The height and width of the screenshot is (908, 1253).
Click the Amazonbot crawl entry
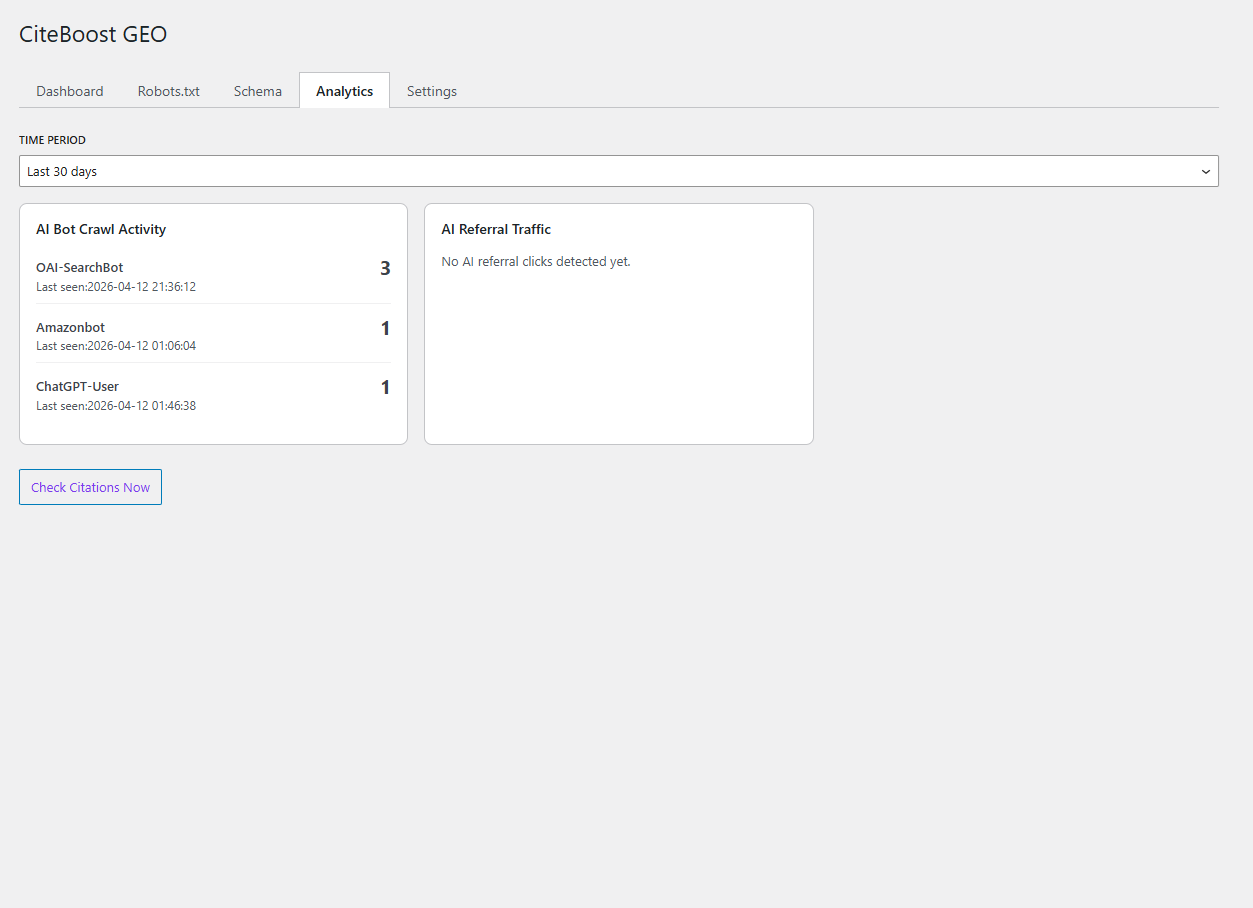point(70,327)
